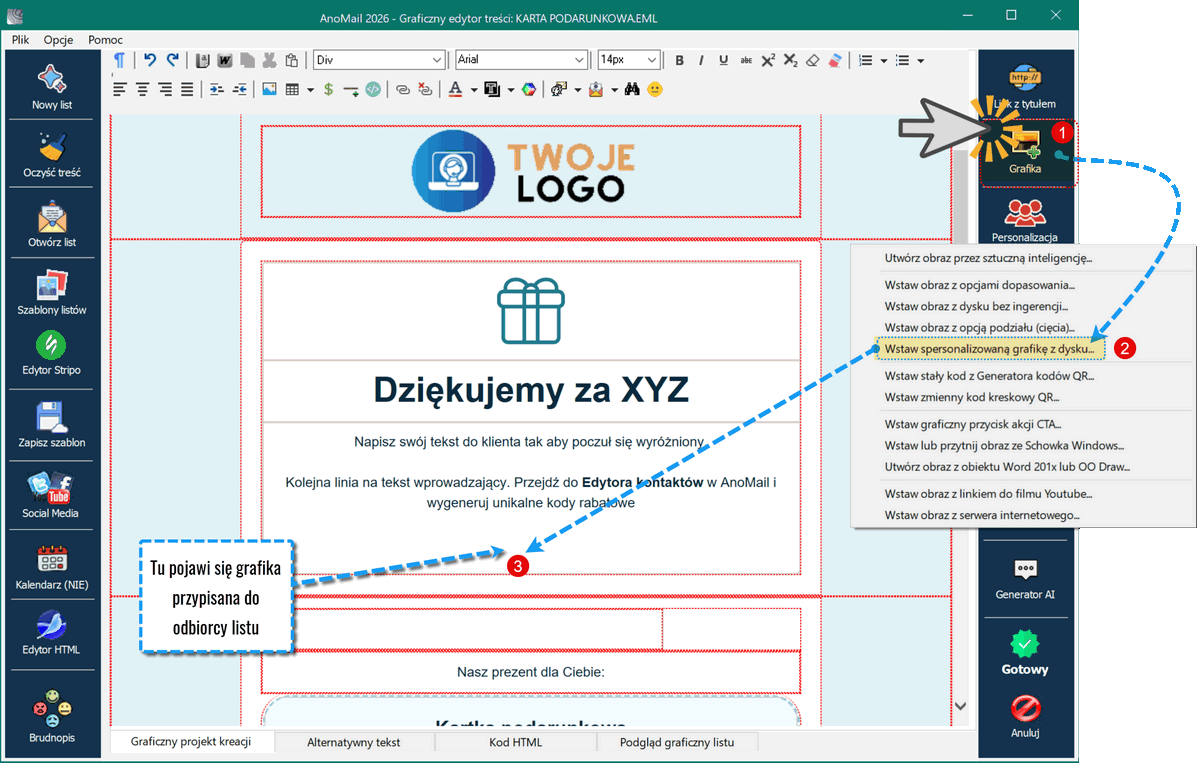Image resolution: width=1200 pixels, height=763 pixels.
Task: Align text left
Action: 120,89
